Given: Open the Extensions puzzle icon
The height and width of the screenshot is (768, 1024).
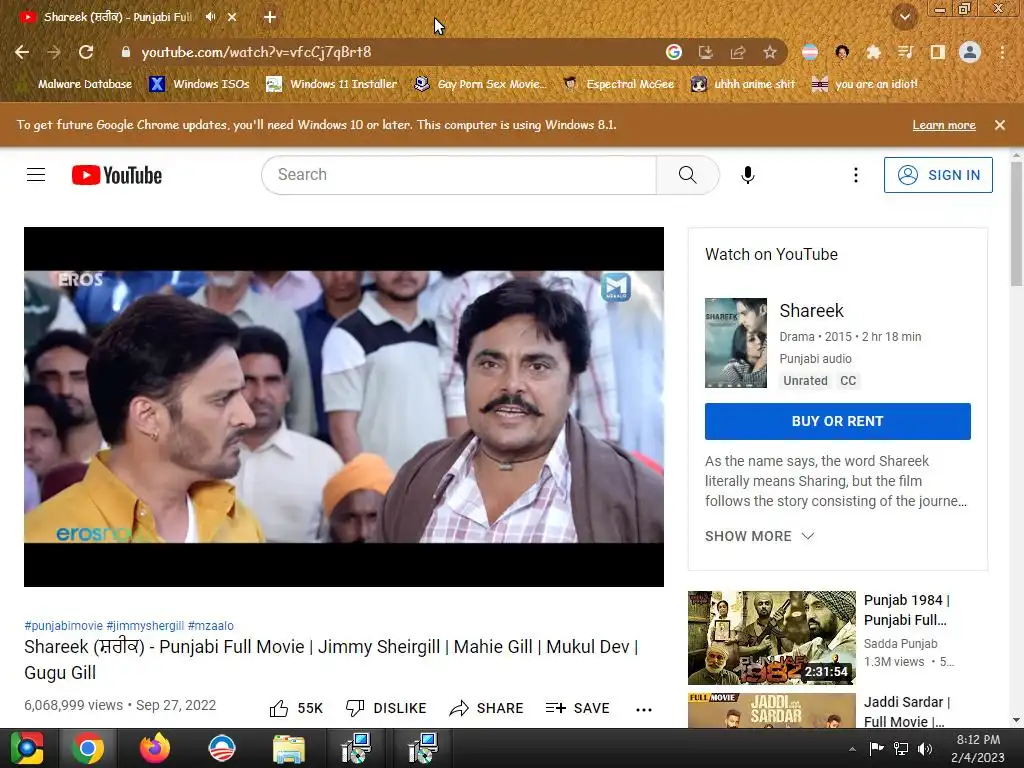Looking at the screenshot, I should [x=873, y=52].
